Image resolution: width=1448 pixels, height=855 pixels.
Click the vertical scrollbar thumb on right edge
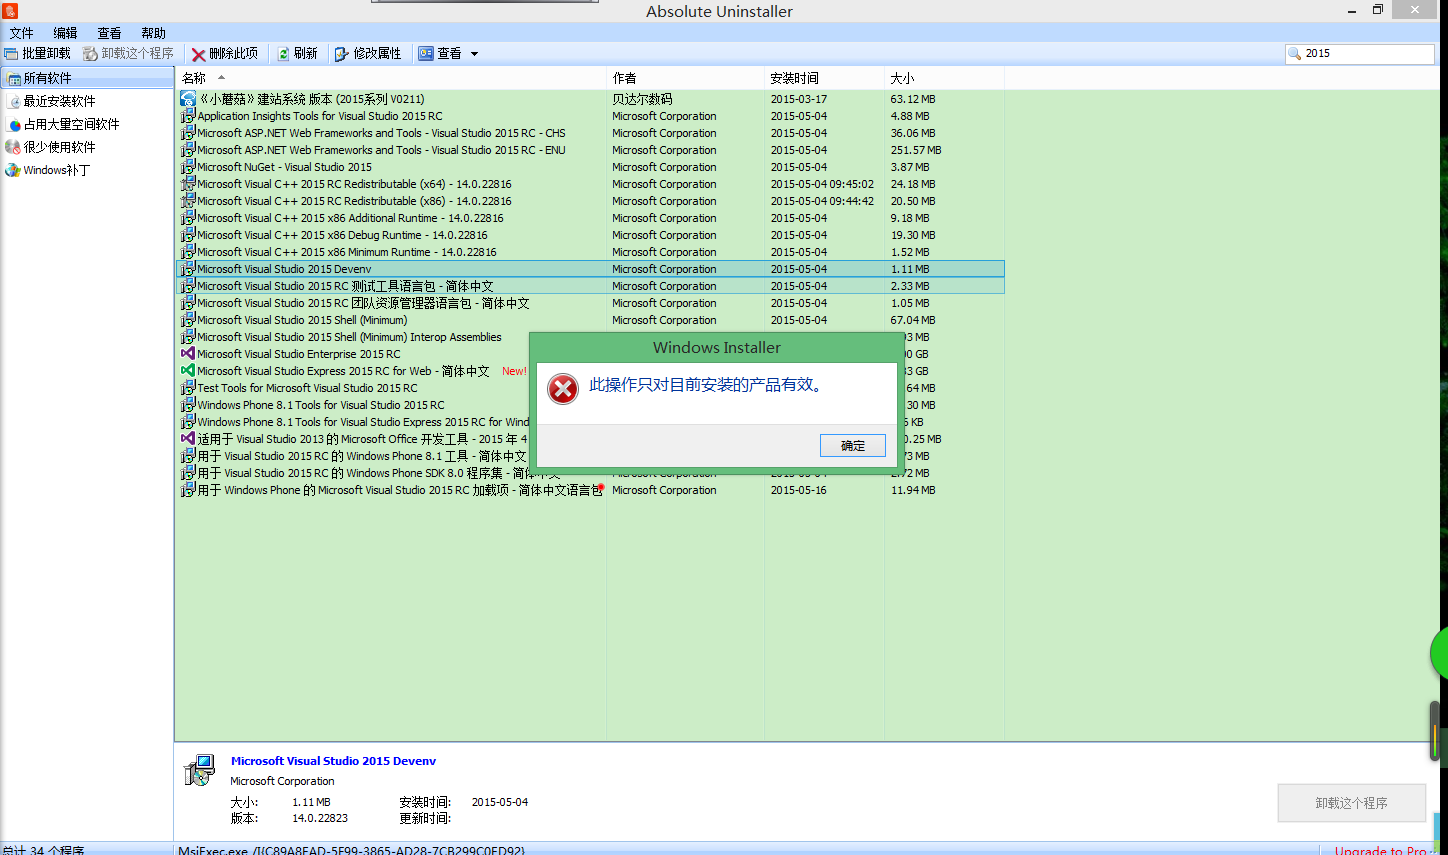(x=1434, y=732)
